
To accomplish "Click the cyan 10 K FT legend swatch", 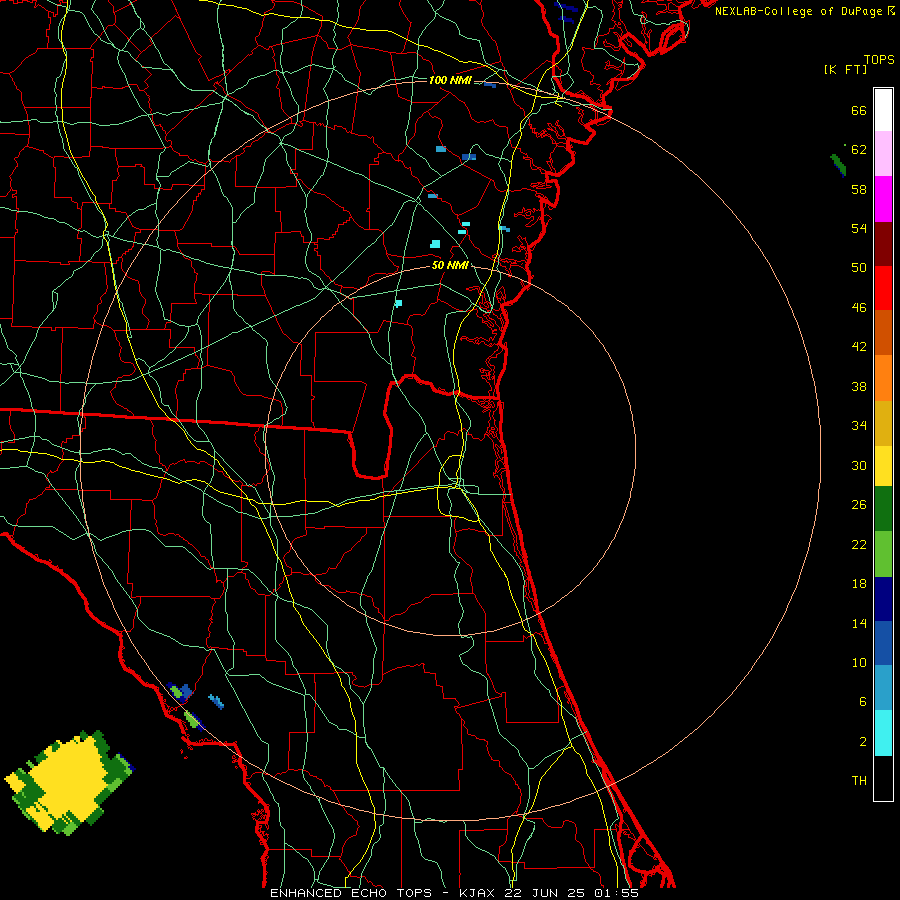I will point(883,733).
